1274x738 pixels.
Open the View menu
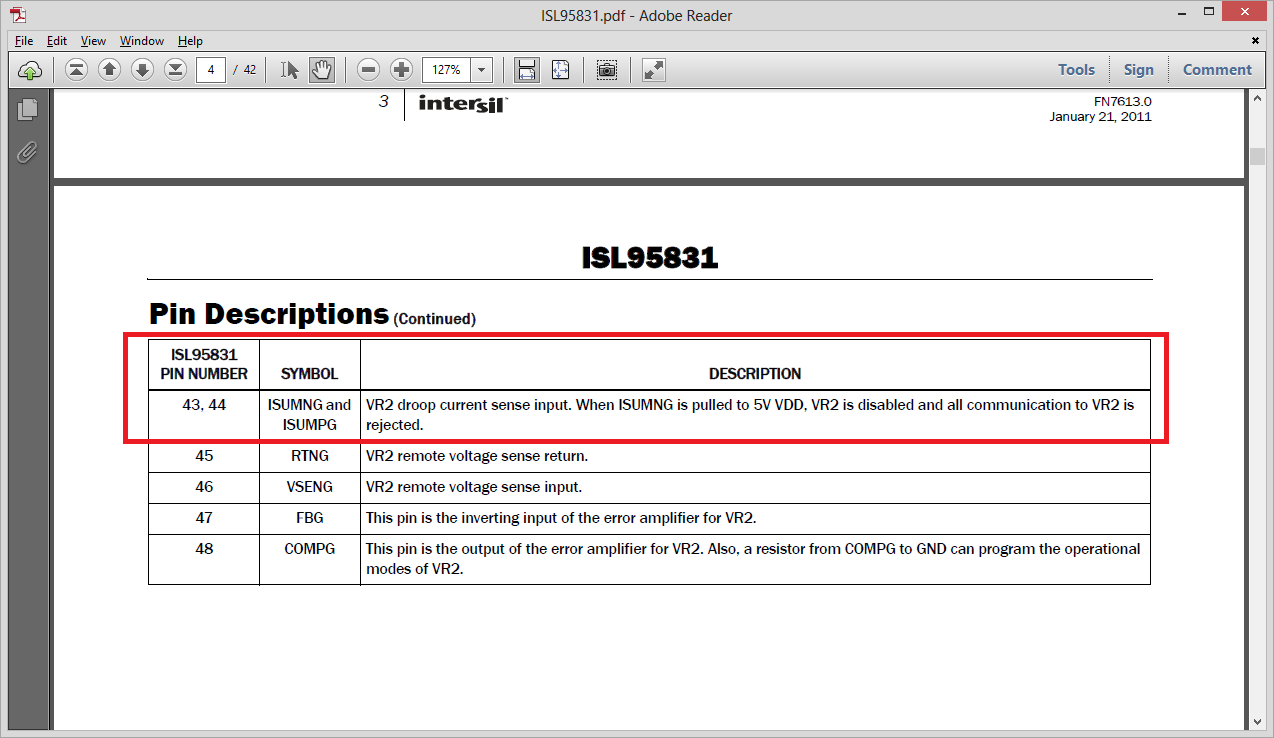93,41
